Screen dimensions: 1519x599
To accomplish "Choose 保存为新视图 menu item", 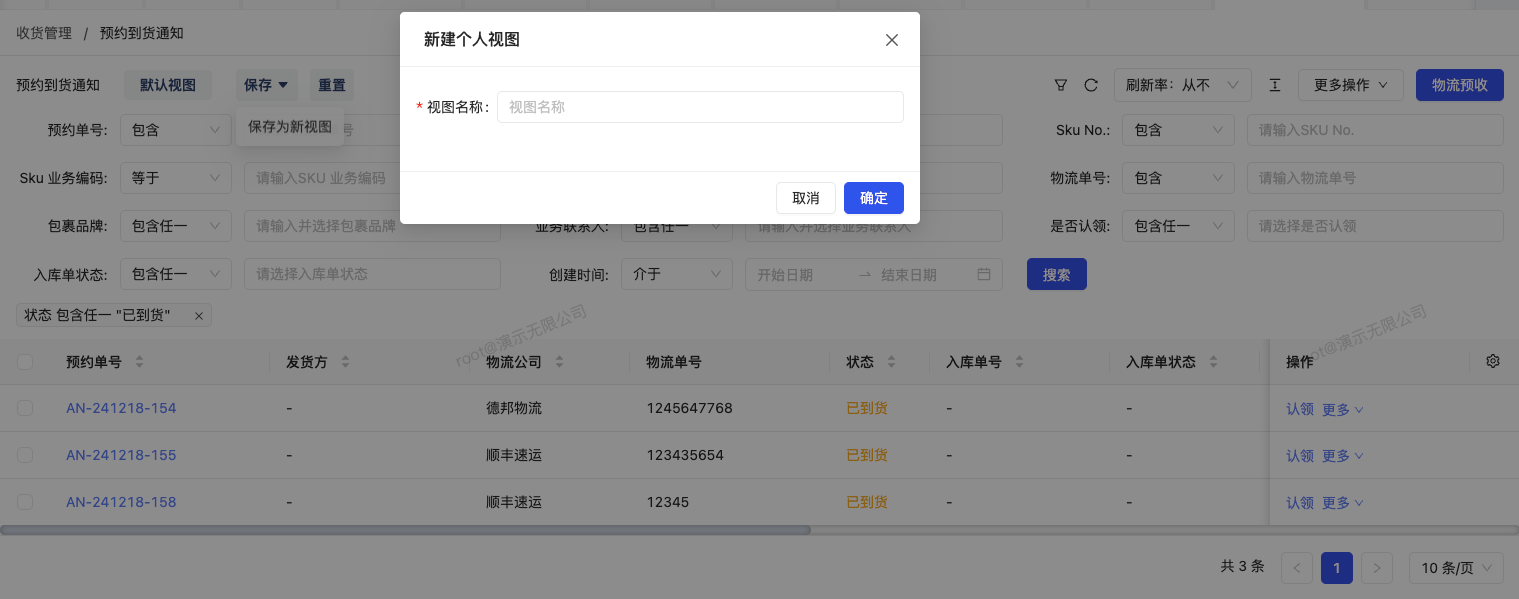I will (290, 127).
